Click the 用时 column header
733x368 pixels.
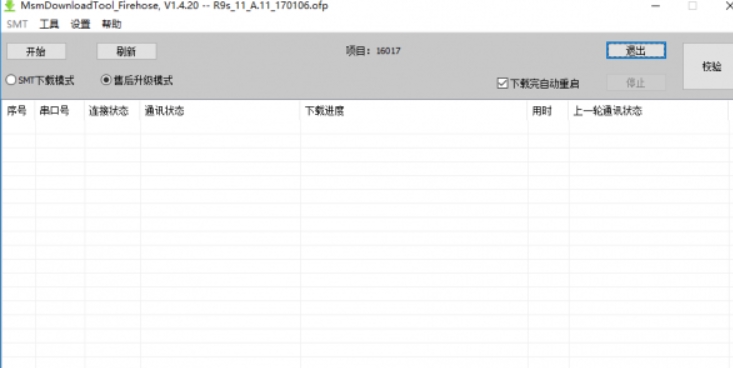click(x=548, y=111)
